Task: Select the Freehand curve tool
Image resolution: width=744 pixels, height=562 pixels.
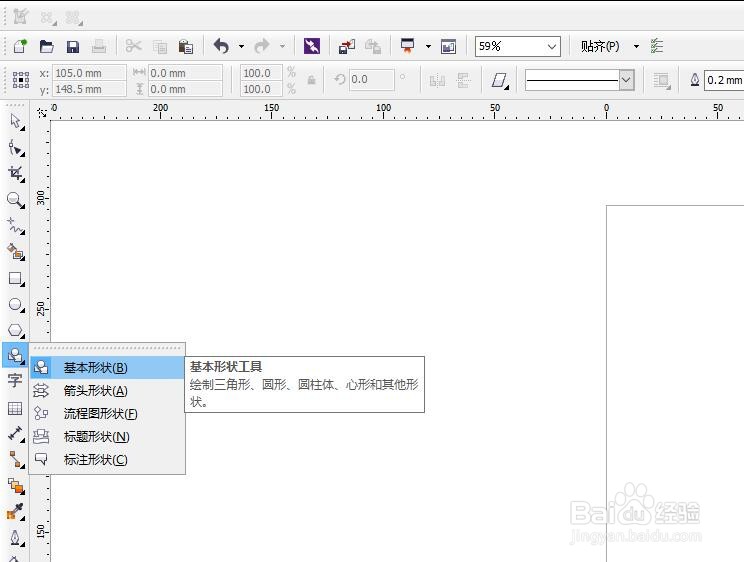Action: tap(16, 226)
